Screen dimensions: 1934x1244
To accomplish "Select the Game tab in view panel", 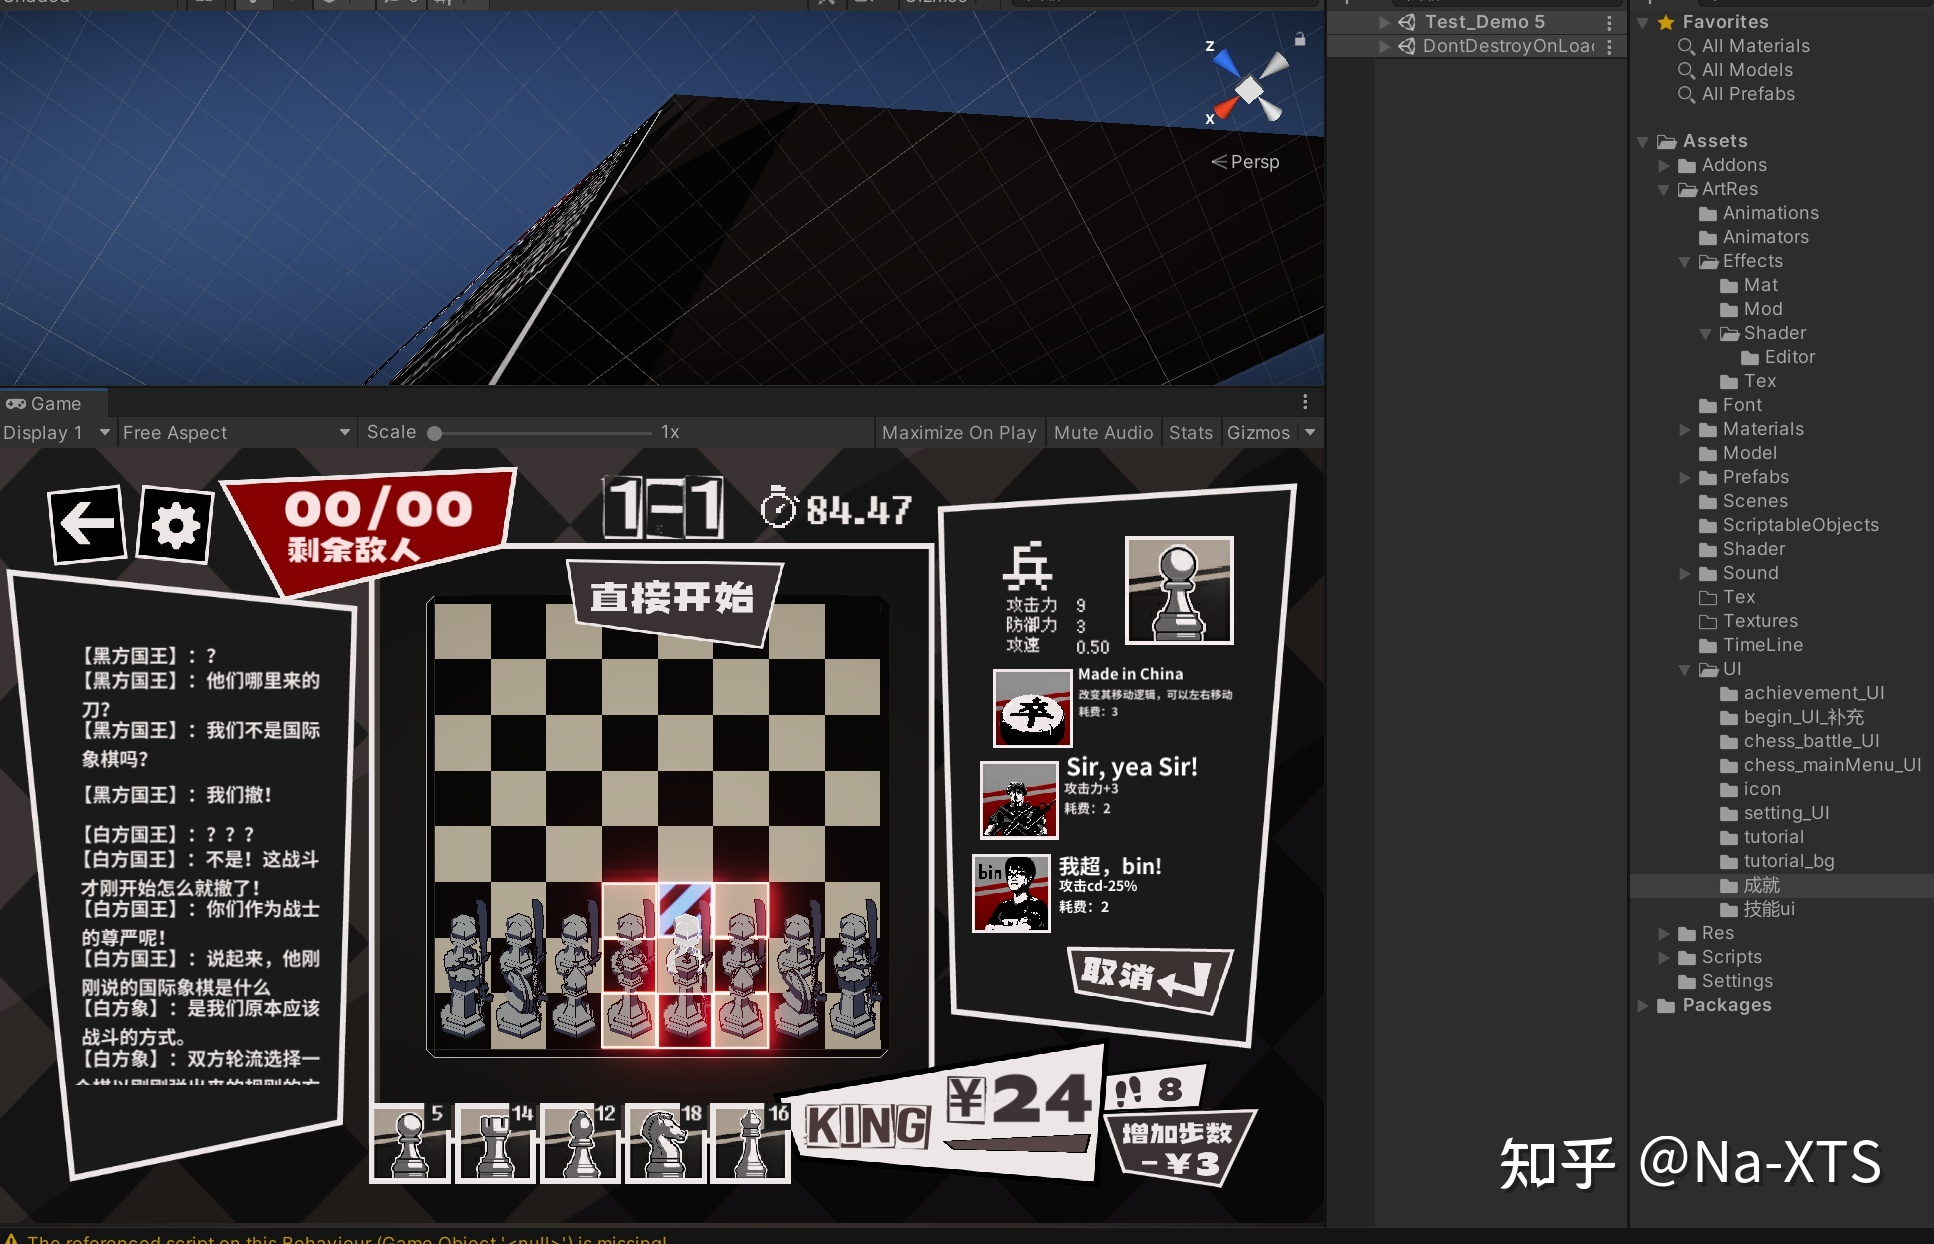I will pyautogui.click(x=49, y=403).
